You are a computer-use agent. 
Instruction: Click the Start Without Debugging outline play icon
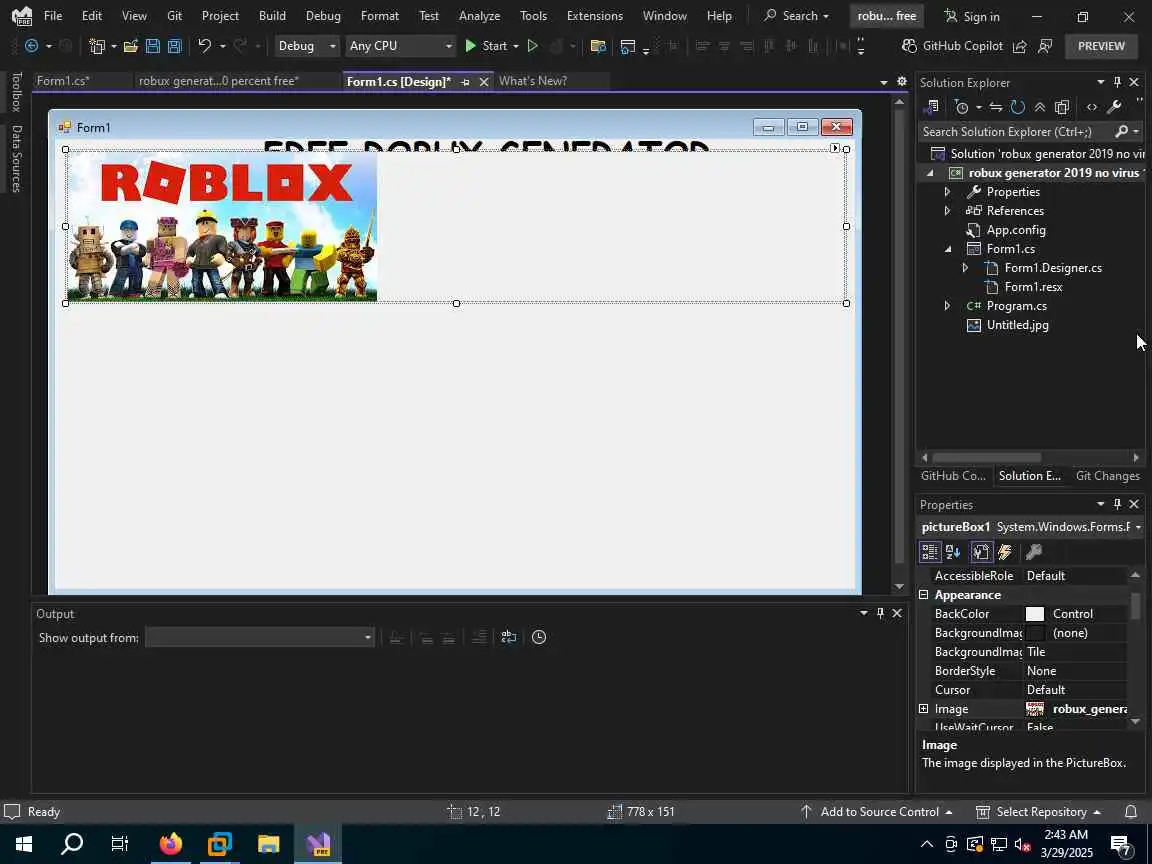pos(533,46)
